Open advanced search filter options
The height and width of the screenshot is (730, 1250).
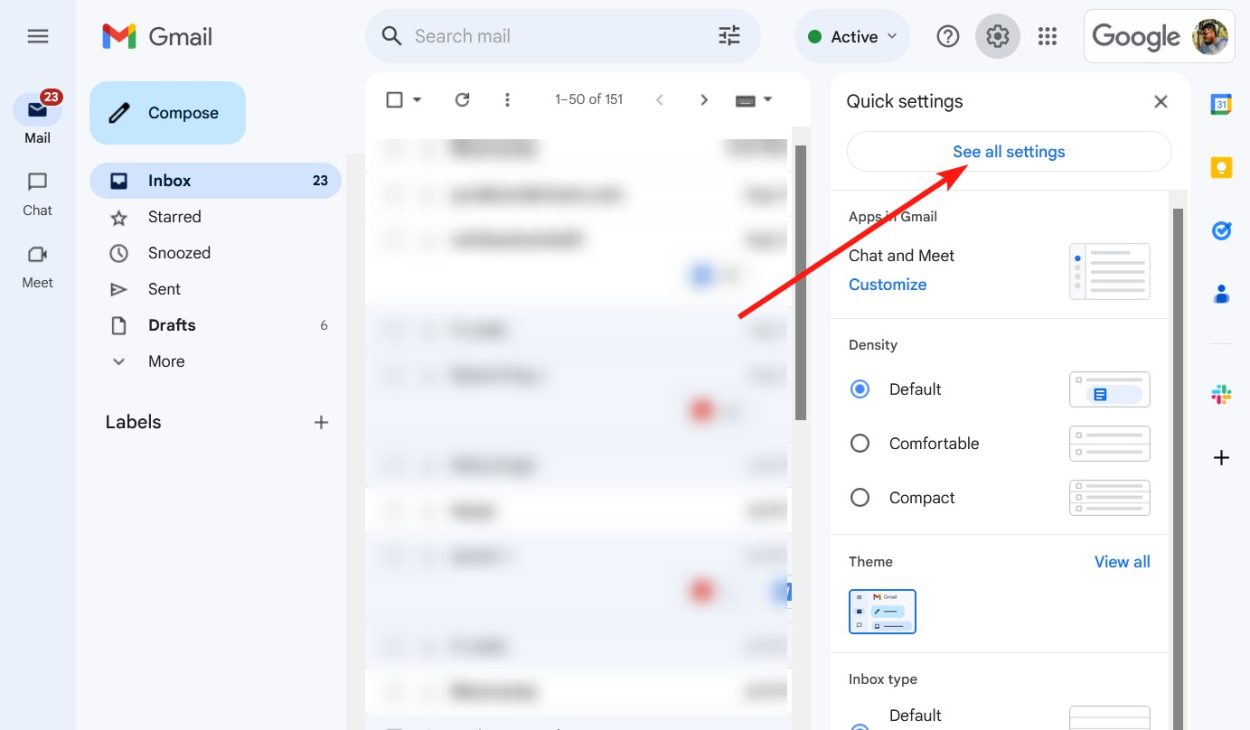729,35
